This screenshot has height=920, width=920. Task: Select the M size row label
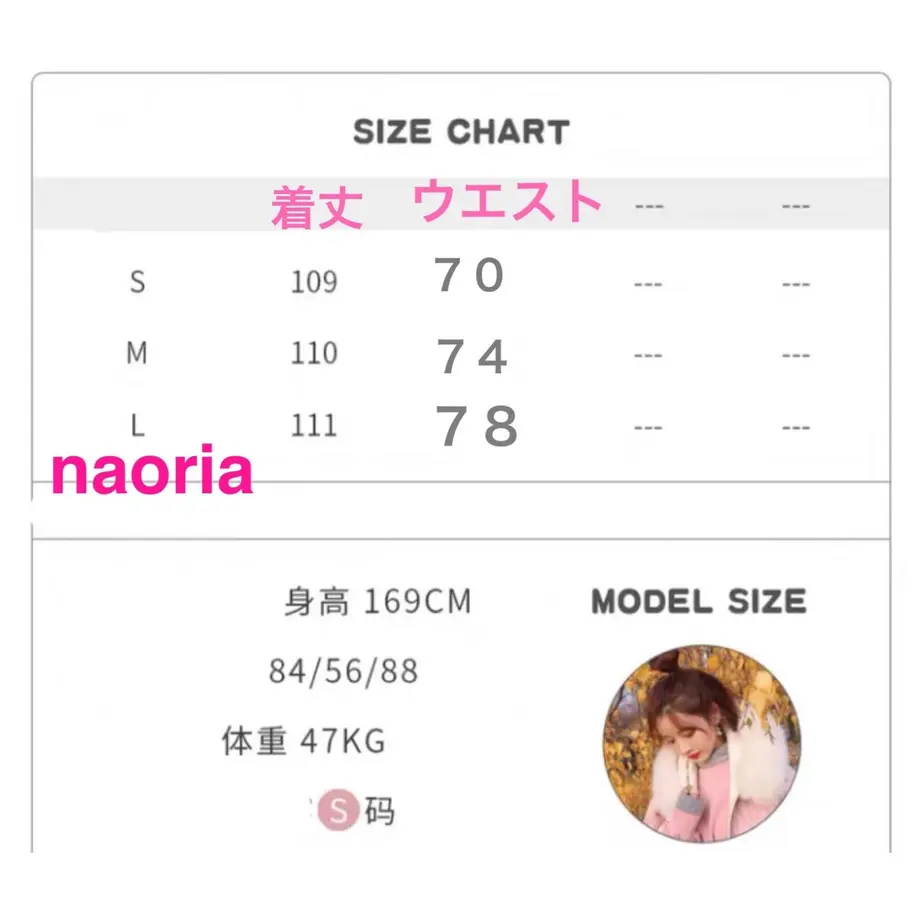(x=137, y=353)
